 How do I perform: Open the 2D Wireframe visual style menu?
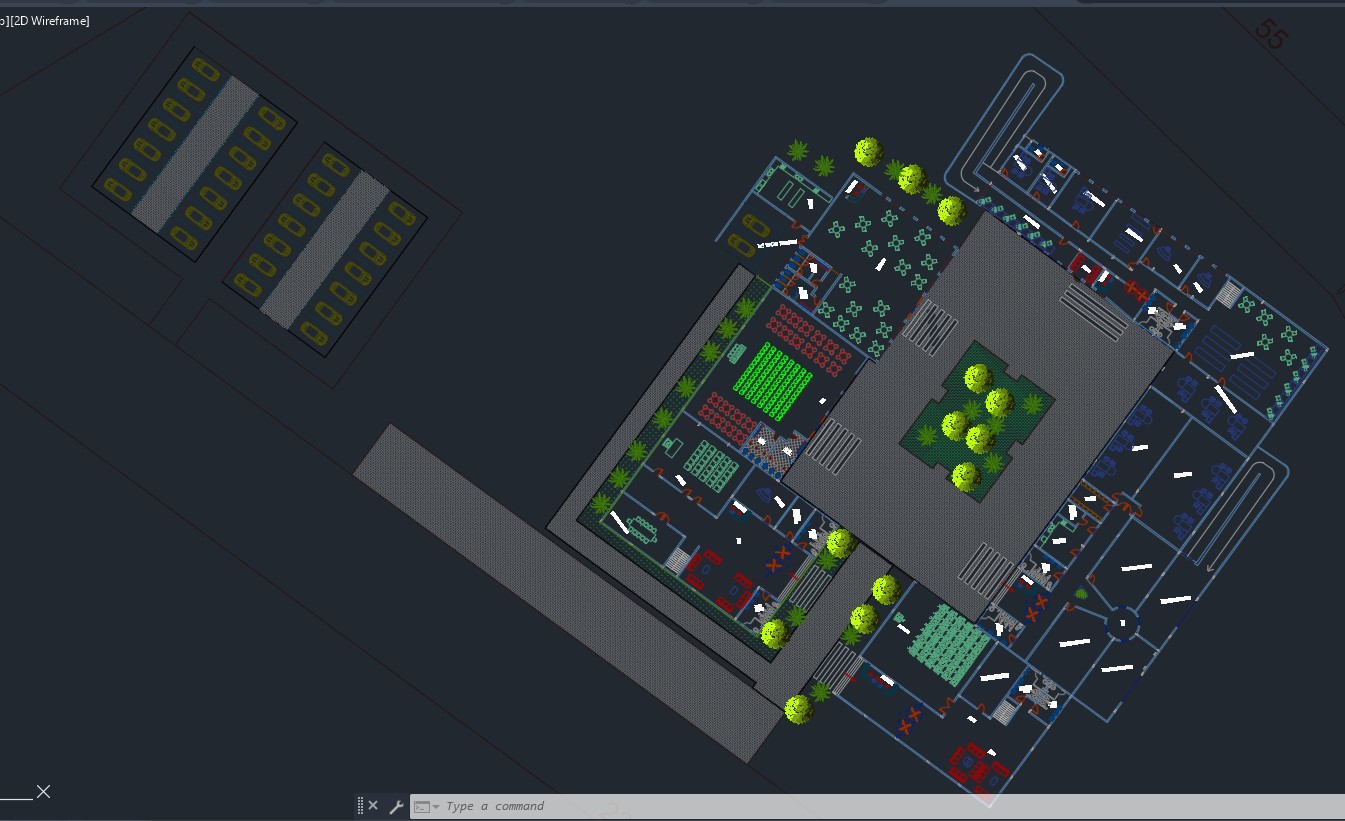pos(50,21)
